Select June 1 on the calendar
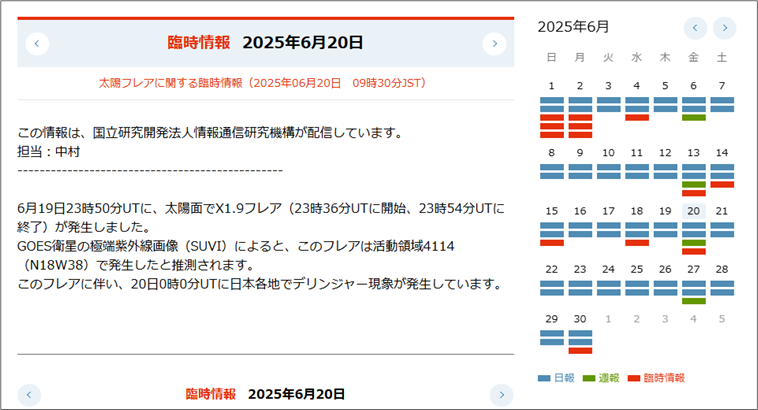 coord(552,86)
